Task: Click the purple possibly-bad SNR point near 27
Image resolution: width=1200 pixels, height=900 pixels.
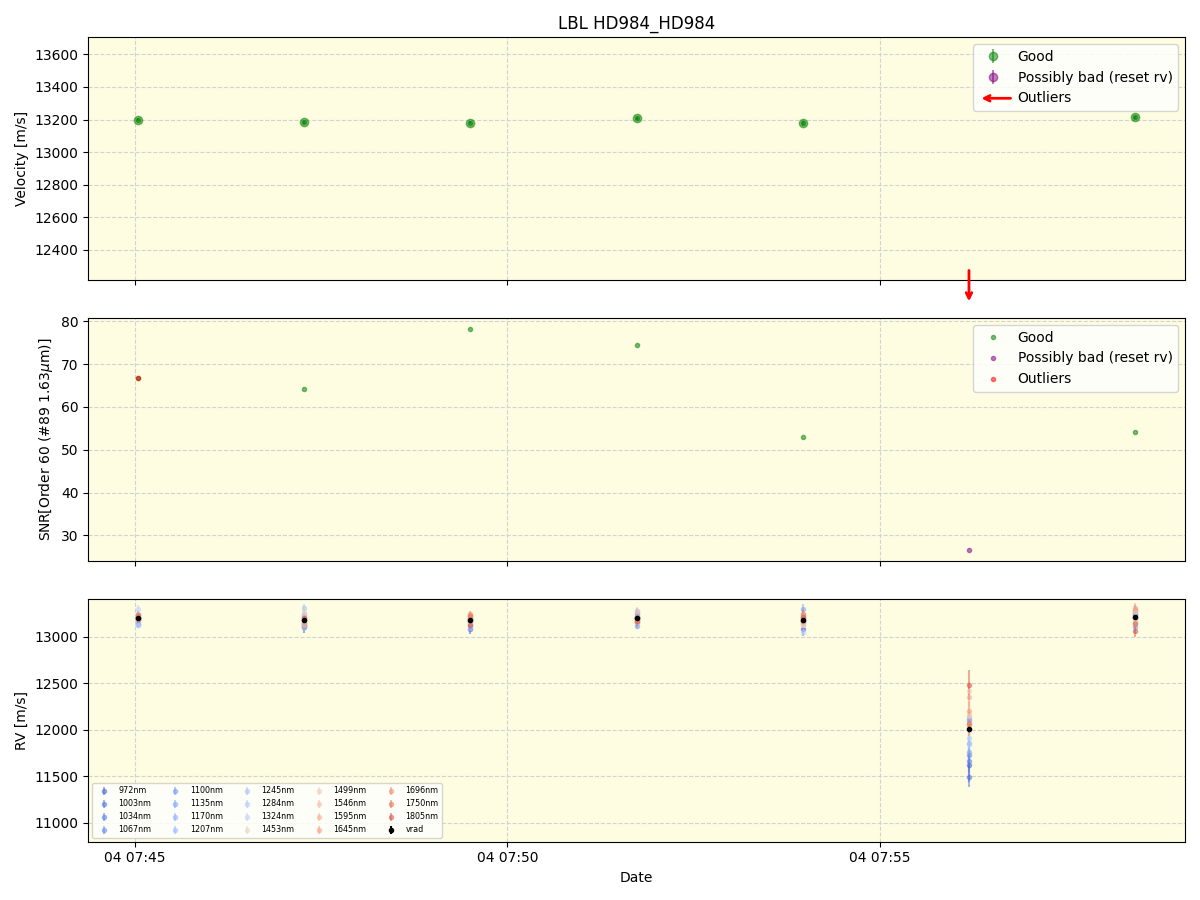Action: coord(969,550)
